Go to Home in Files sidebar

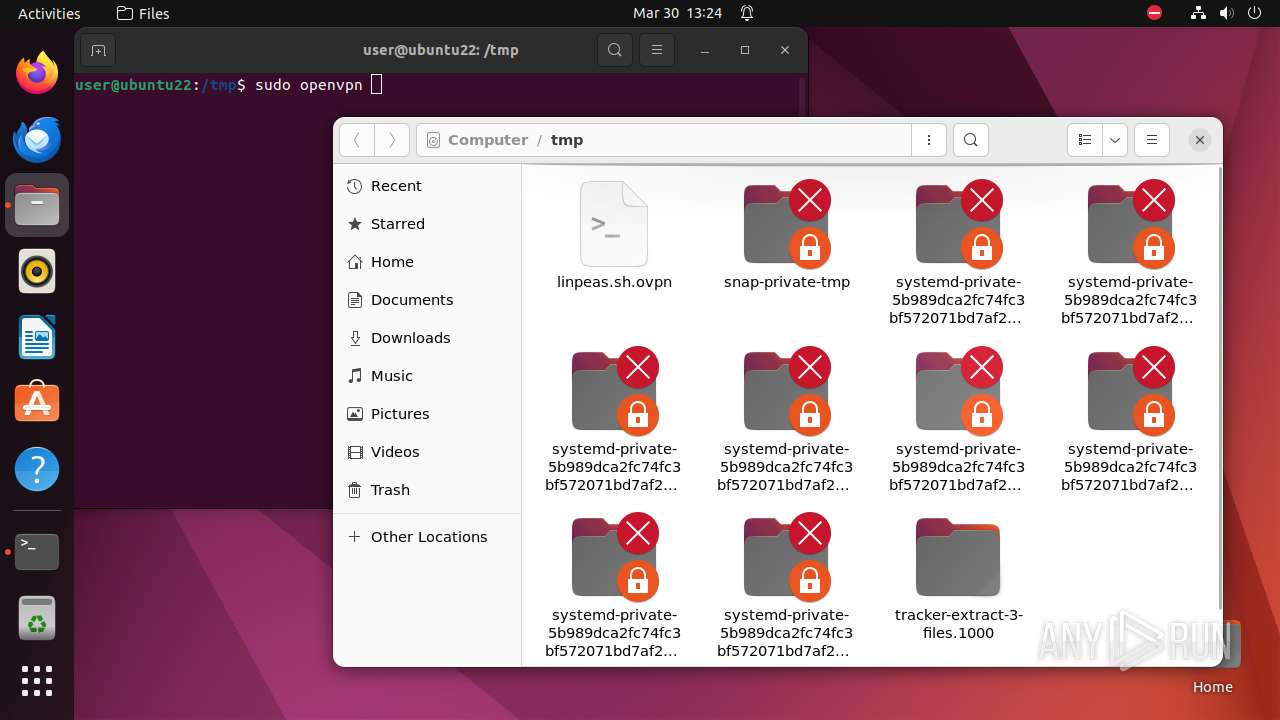[x=427, y=262]
